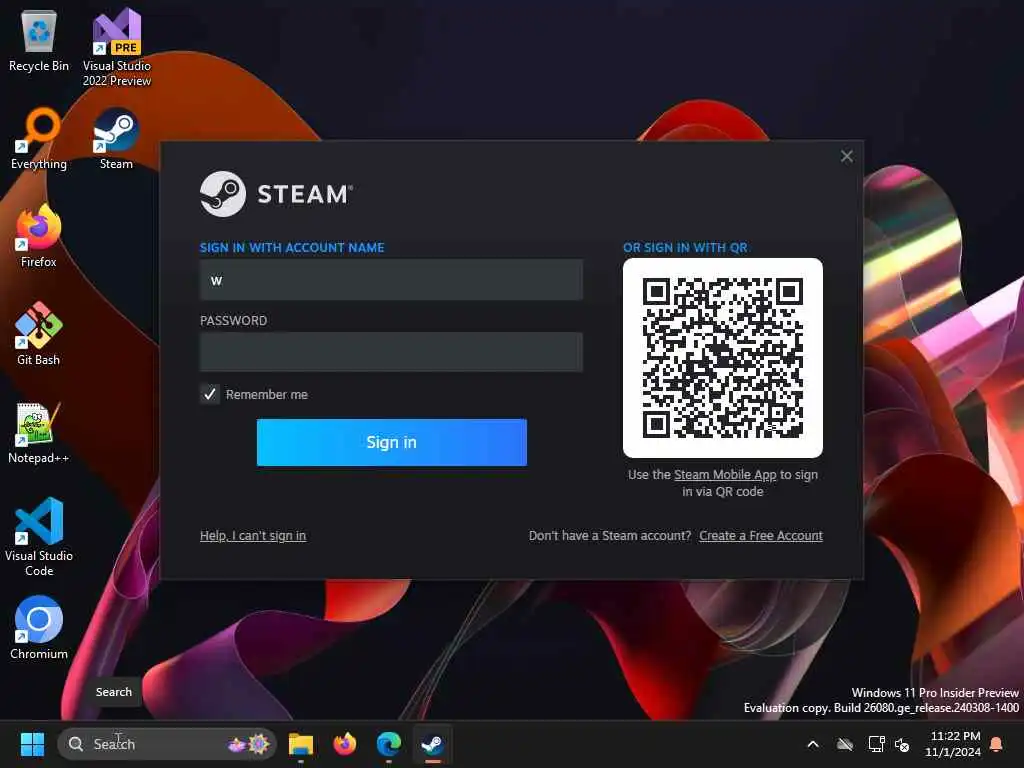This screenshot has width=1024, height=768.
Task: Switch to Steam in the taskbar
Action: coord(432,744)
